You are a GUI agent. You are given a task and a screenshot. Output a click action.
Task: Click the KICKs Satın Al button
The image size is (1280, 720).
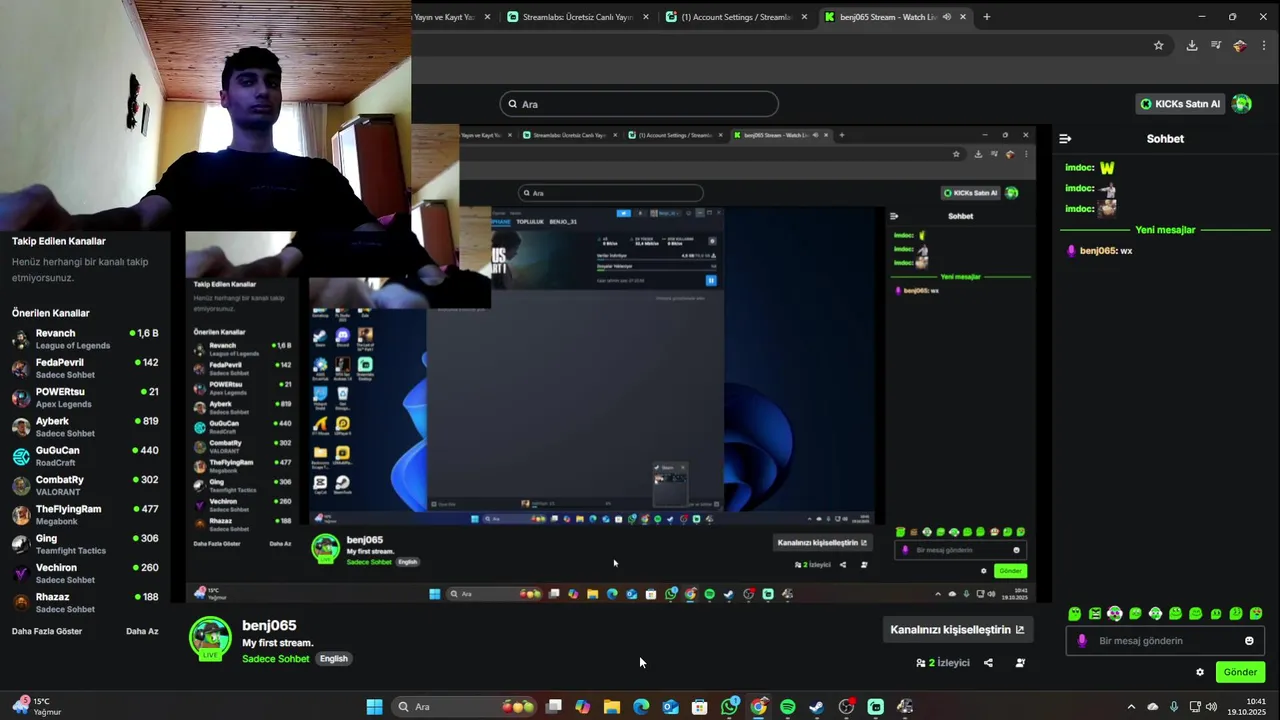[1182, 104]
